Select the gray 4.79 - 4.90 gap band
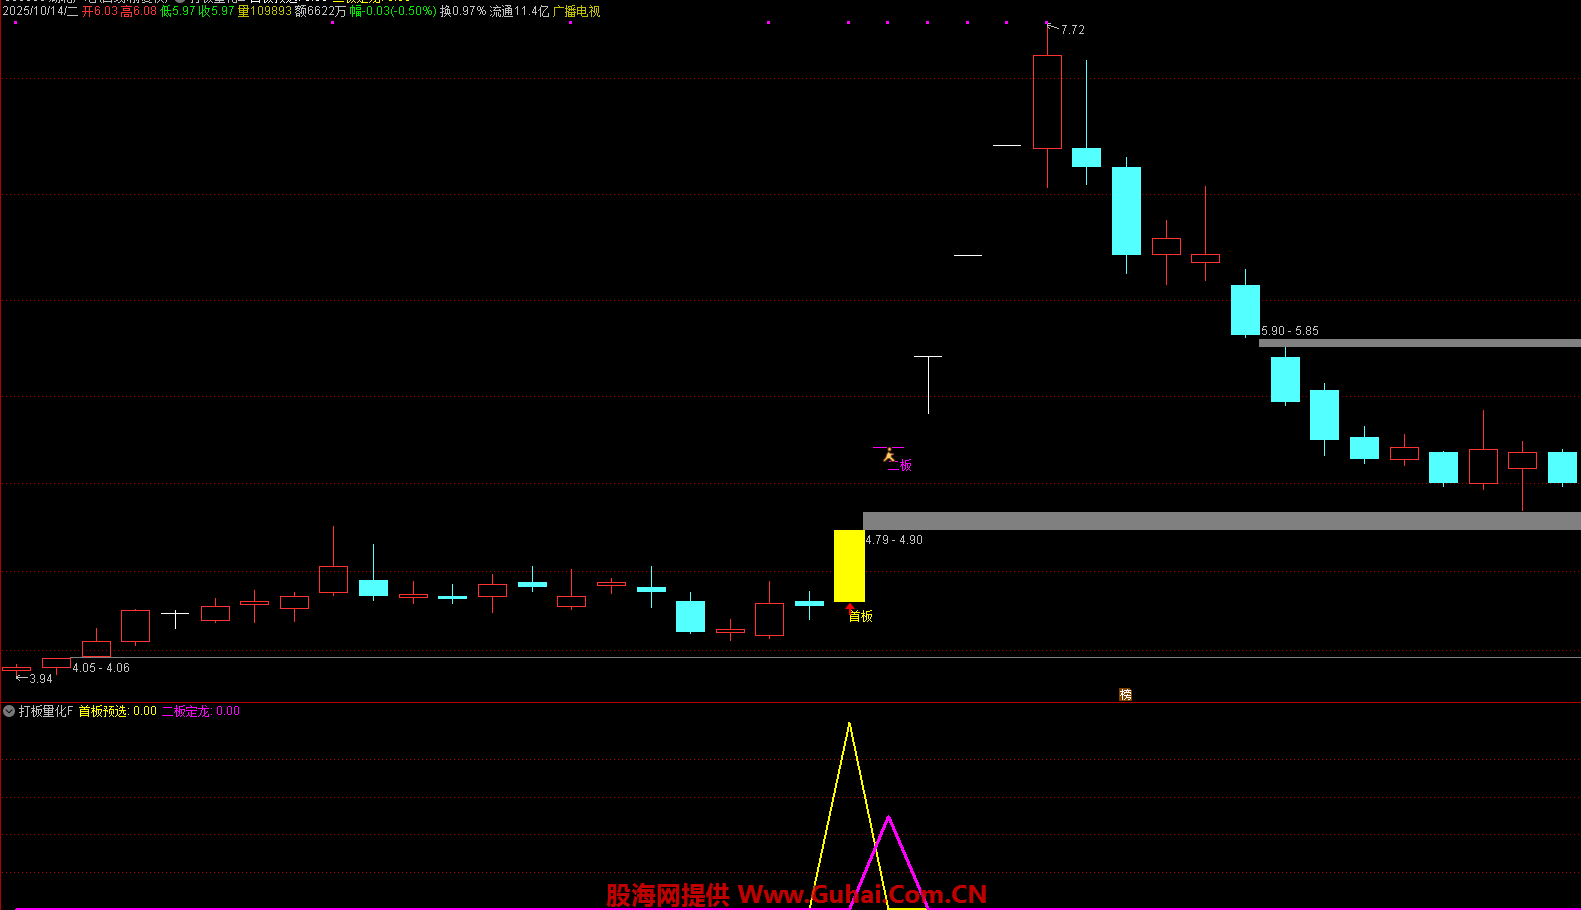Viewport: 1581px width, 910px height. pos(1220,521)
